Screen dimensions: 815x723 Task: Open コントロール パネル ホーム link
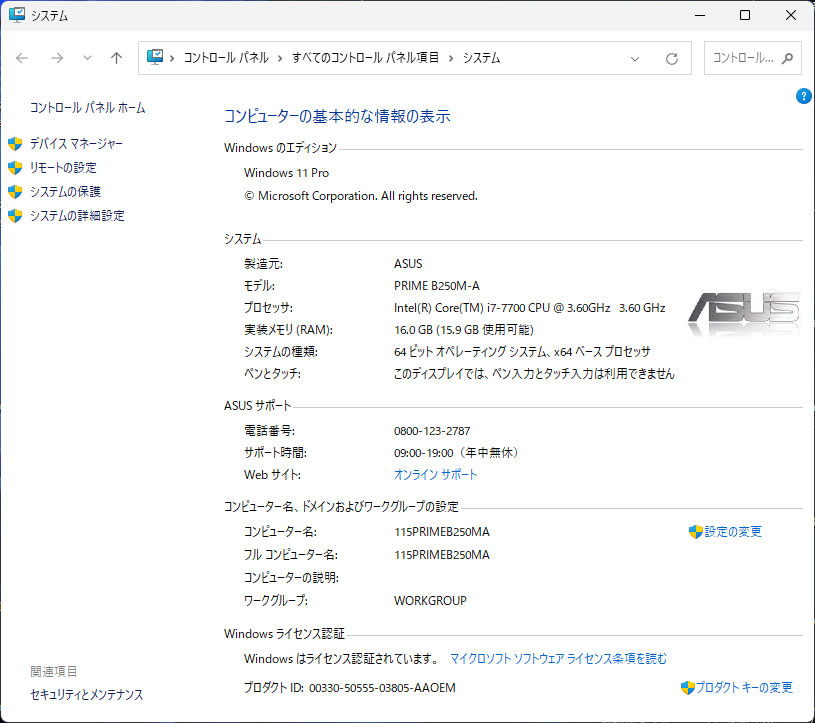87,108
